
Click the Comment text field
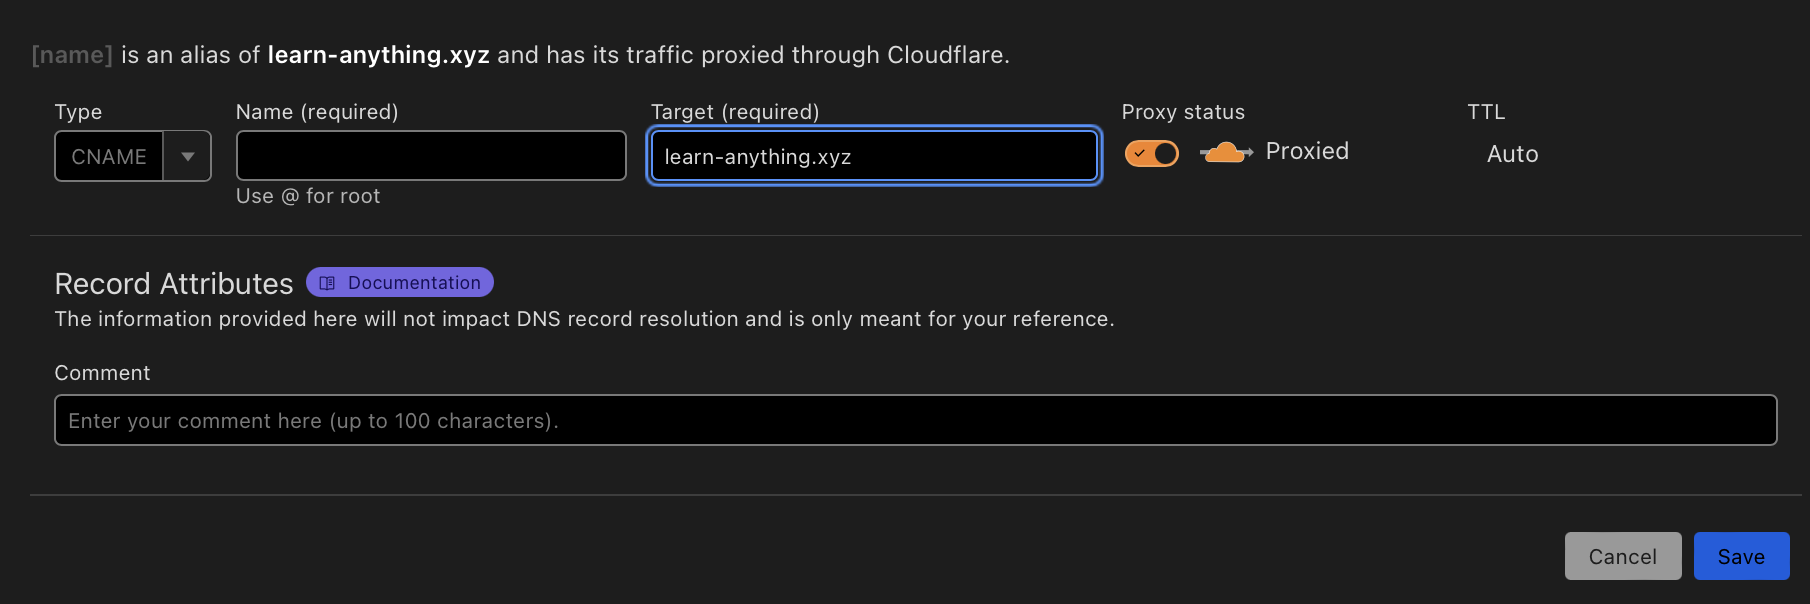click(x=914, y=420)
